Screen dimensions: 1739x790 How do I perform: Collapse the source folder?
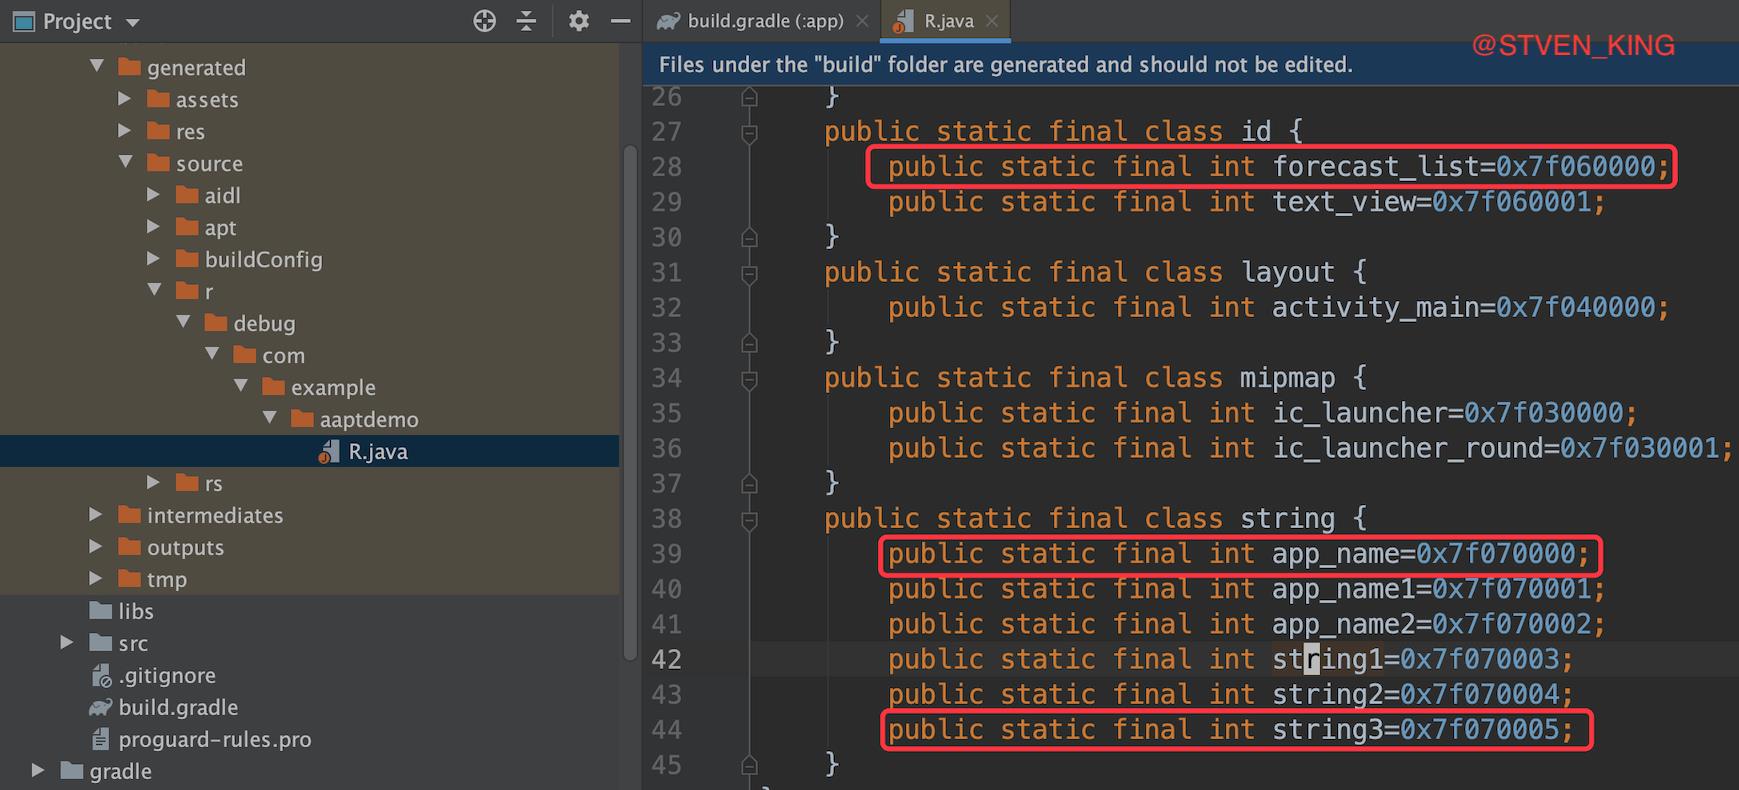tap(126, 163)
